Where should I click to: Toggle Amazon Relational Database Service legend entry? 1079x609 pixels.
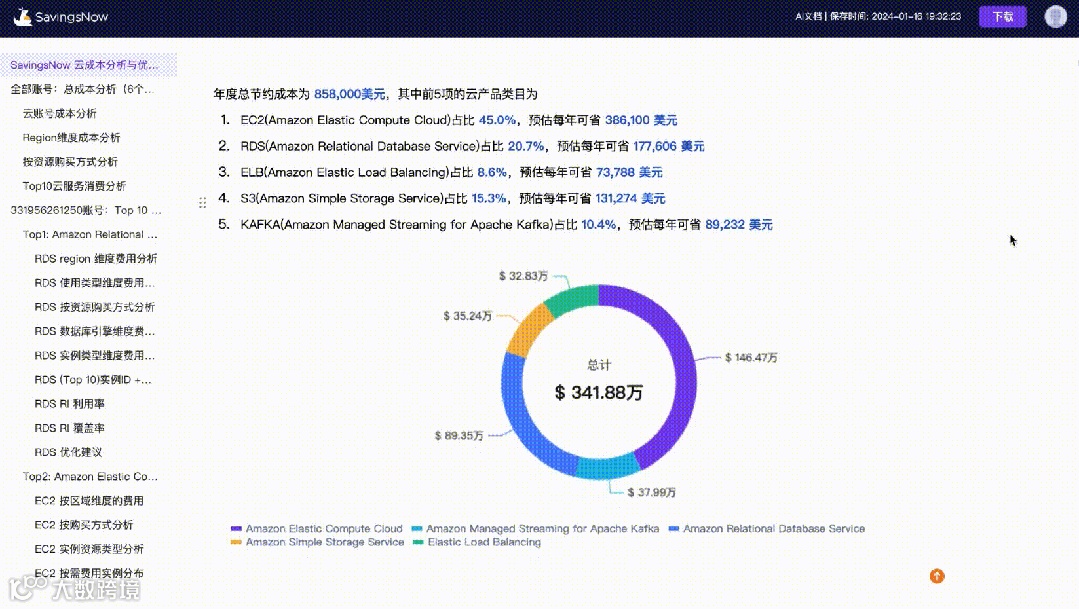(767, 528)
